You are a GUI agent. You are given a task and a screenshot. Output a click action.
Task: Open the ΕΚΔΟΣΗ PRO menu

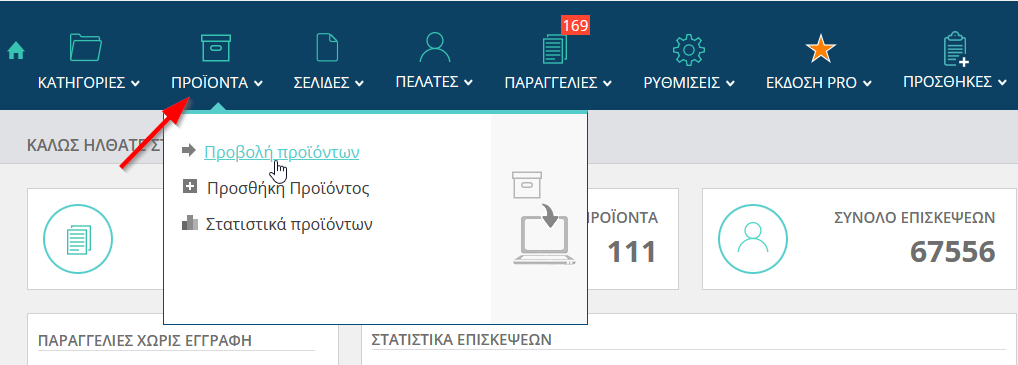pos(819,83)
